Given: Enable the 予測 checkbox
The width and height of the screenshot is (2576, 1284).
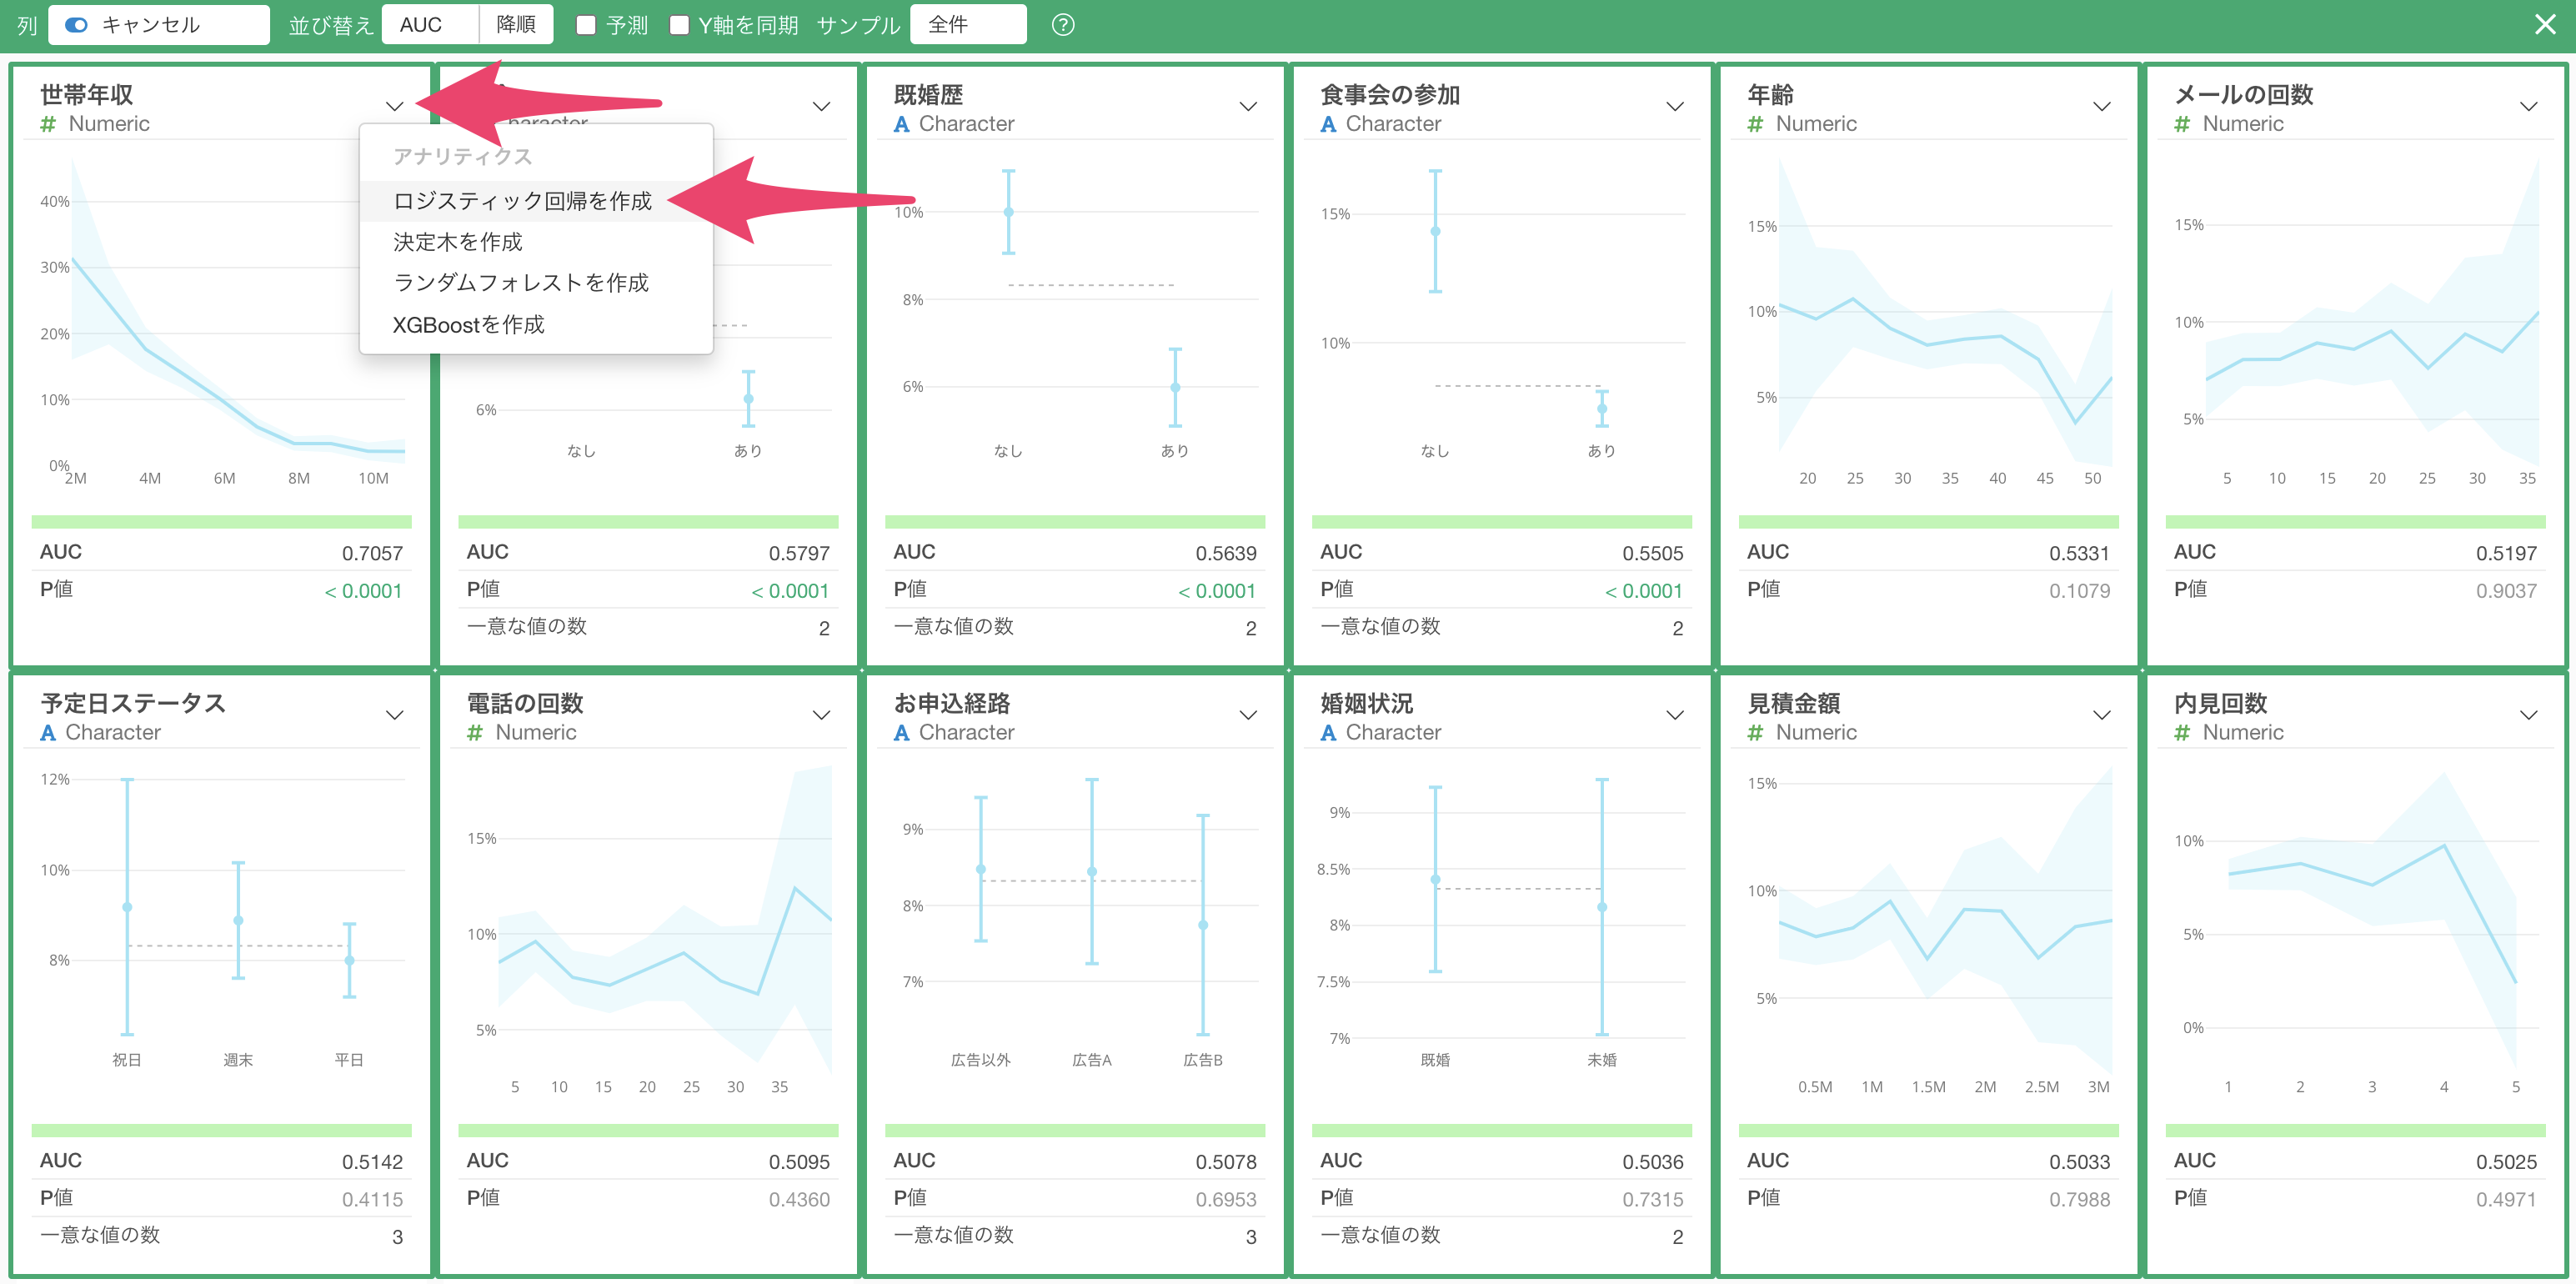Looking at the screenshot, I should click(586, 25).
